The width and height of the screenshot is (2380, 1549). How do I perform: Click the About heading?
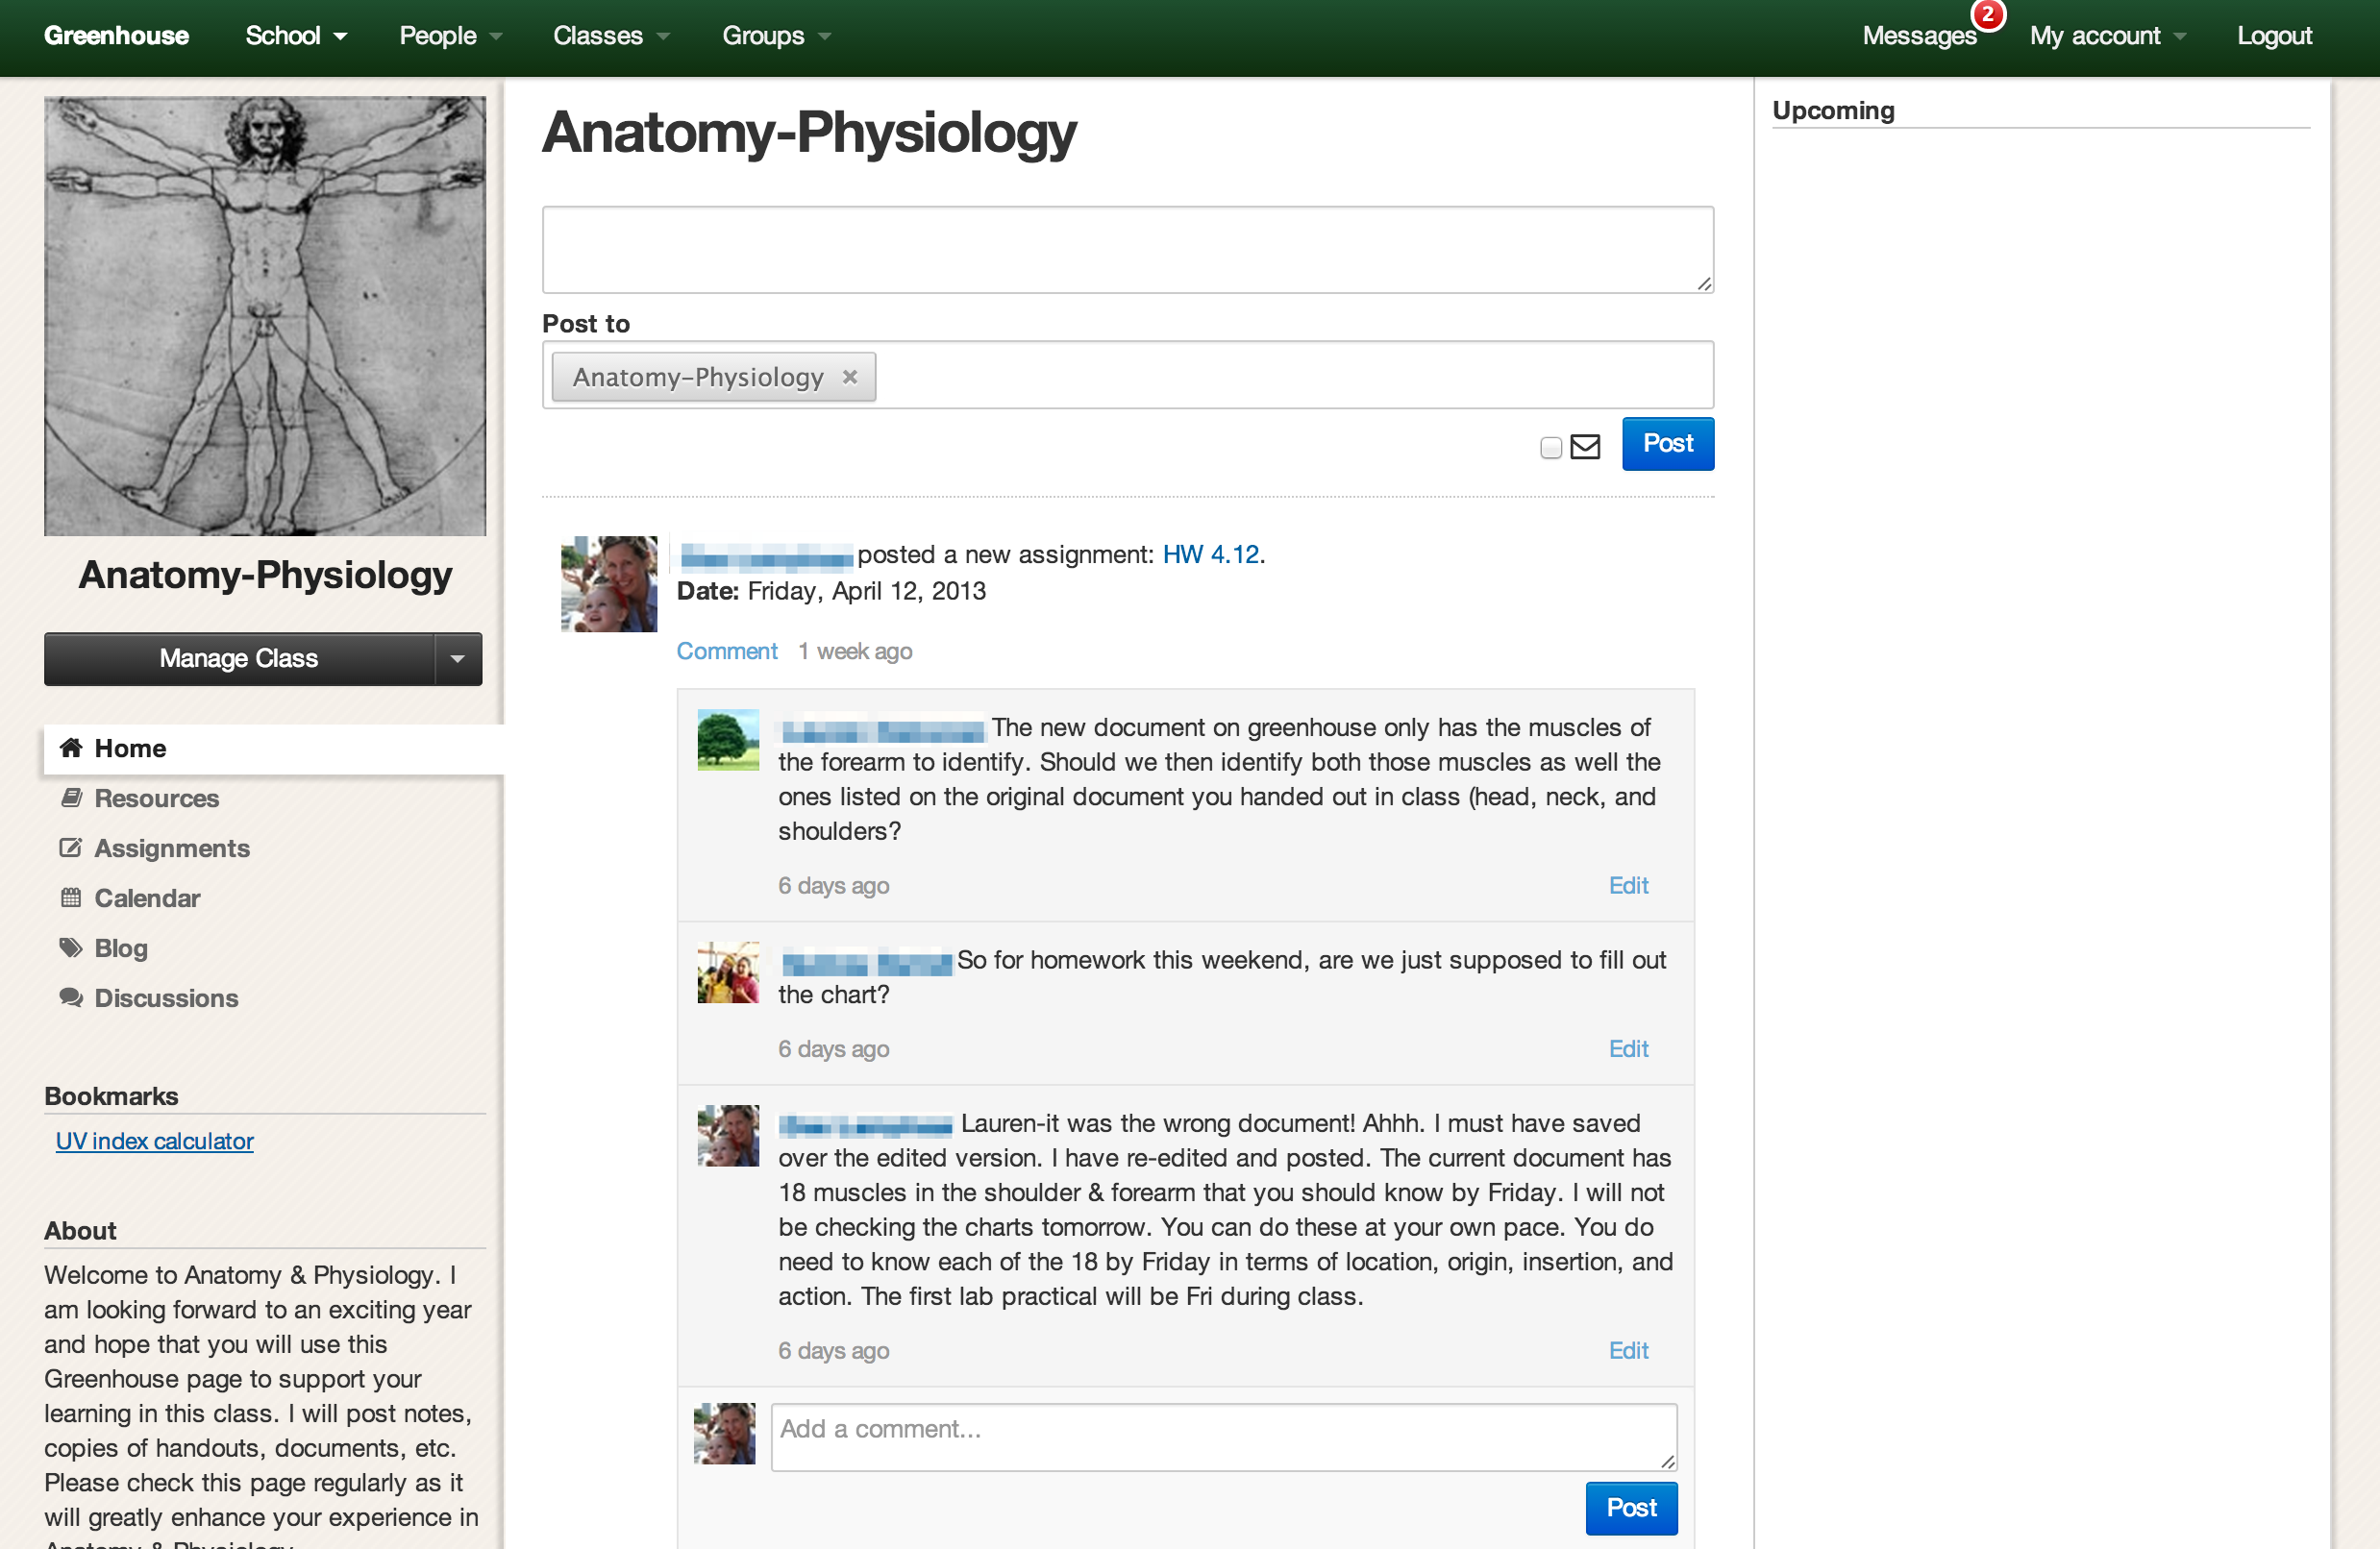point(80,1231)
